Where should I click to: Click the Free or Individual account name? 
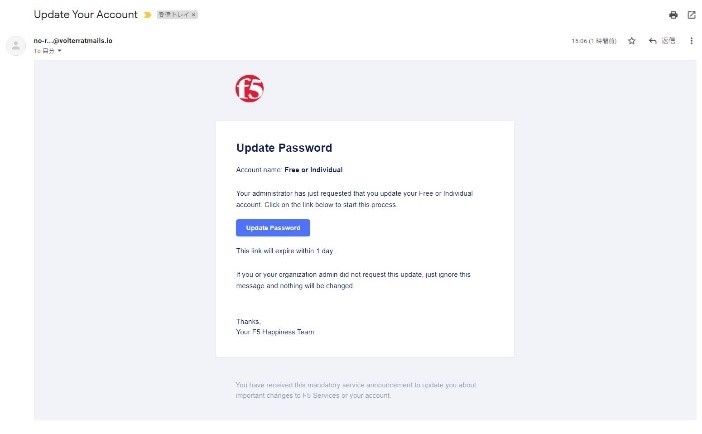tap(313, 170)
